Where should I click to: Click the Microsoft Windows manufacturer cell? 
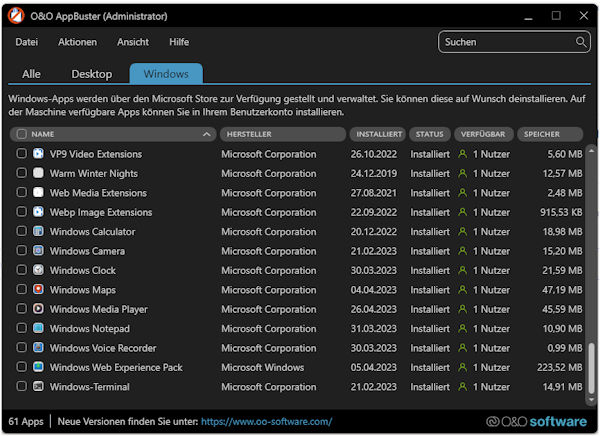coord(262,367)
